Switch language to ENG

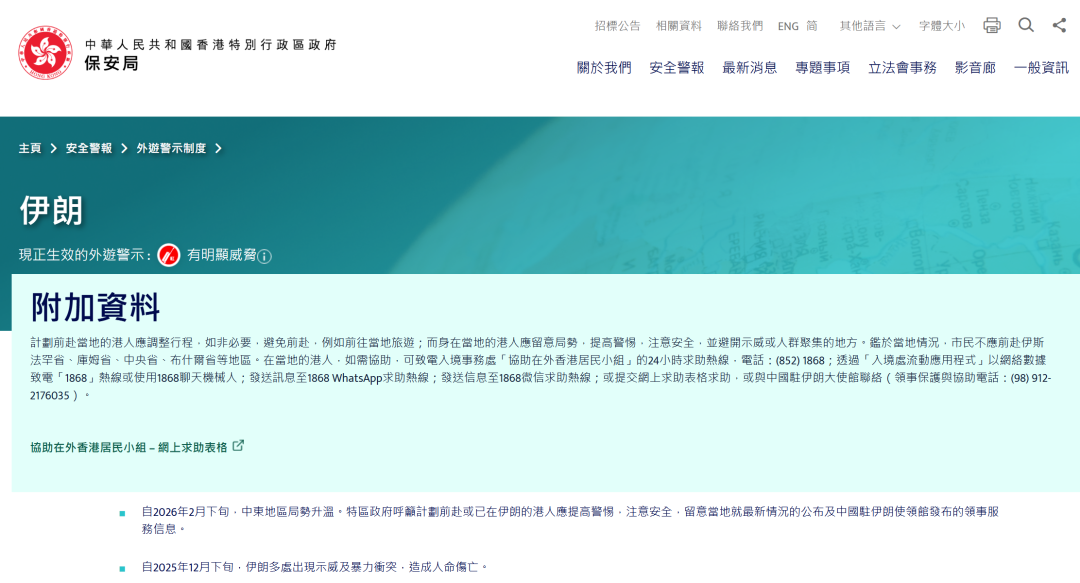[x=788, y=26]
